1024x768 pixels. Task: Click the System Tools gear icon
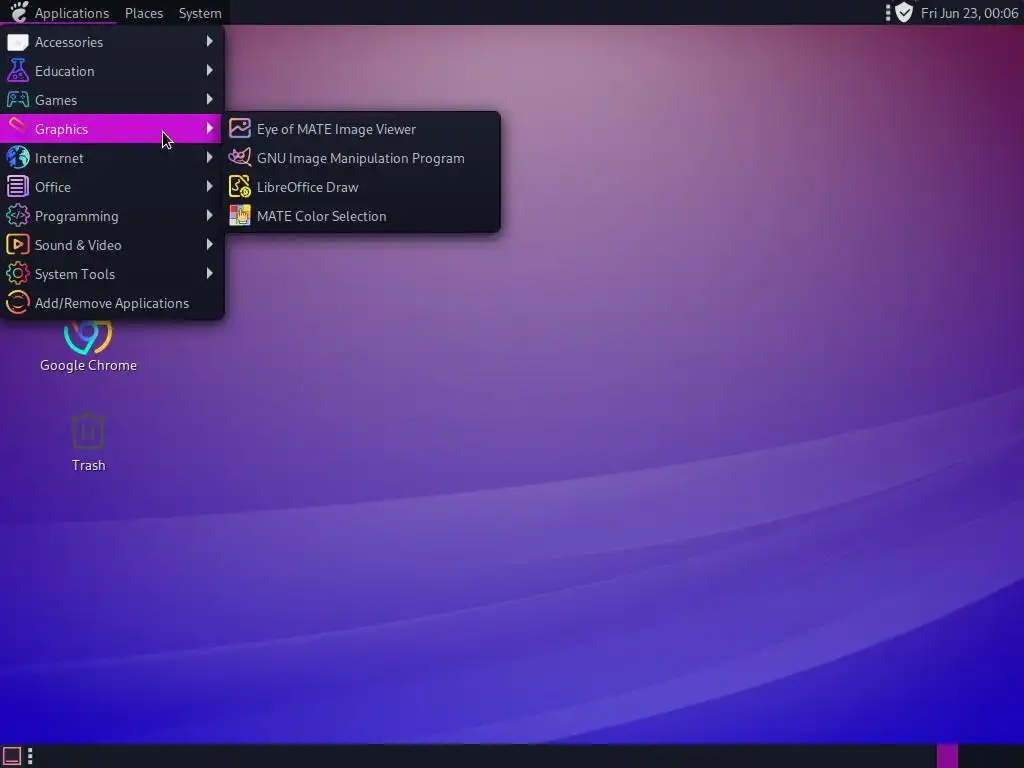(18, 274)
